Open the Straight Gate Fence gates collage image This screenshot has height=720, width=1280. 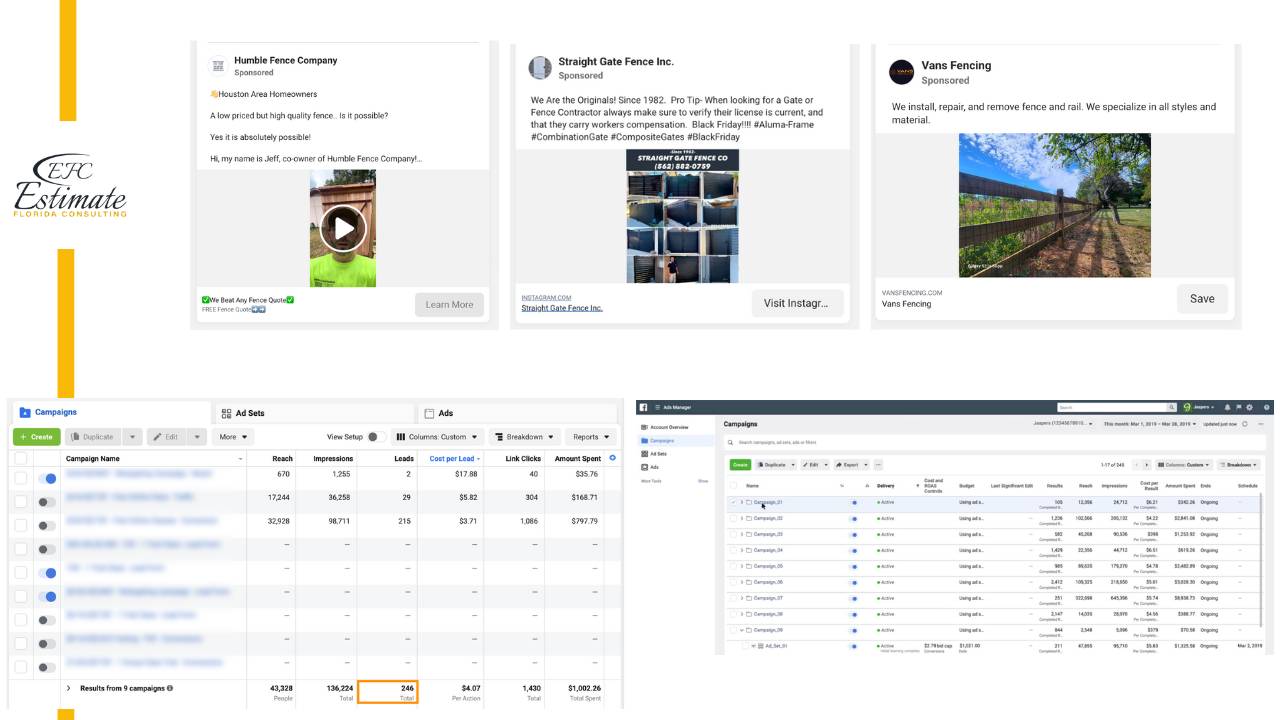[x=683, y=216]
